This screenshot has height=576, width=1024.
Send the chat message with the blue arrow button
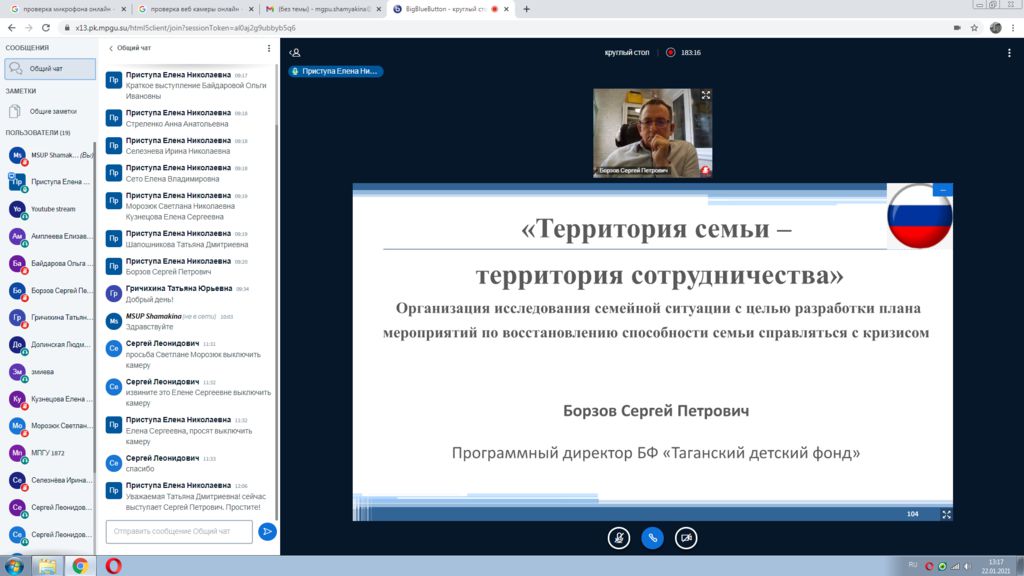pos(267,531)
